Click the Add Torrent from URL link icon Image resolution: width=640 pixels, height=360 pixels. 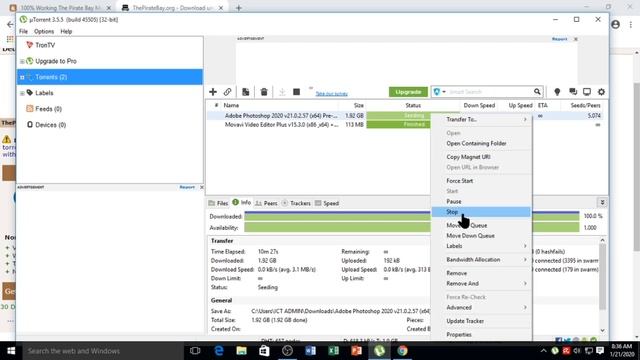(x=227, y=92)
